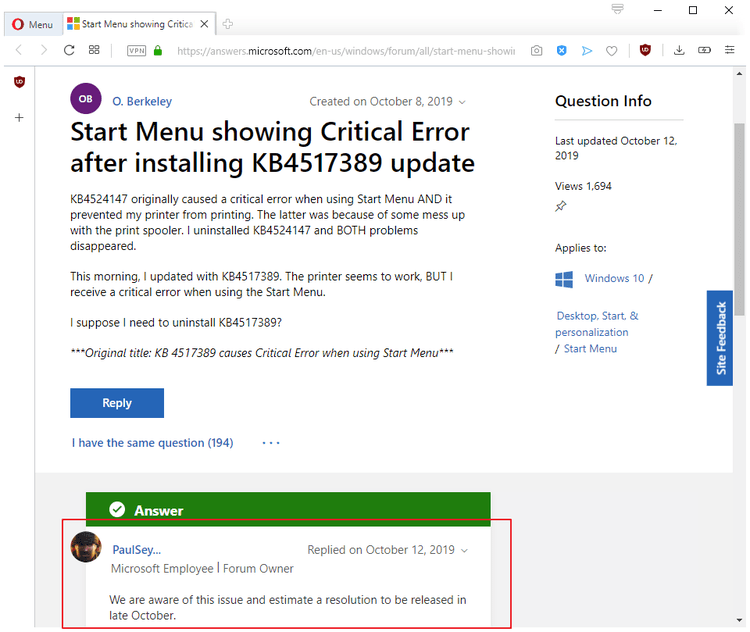The width and height of the screenshot is (750, 632).
Task: Click battery saver icon
Action: coord(704,50)
